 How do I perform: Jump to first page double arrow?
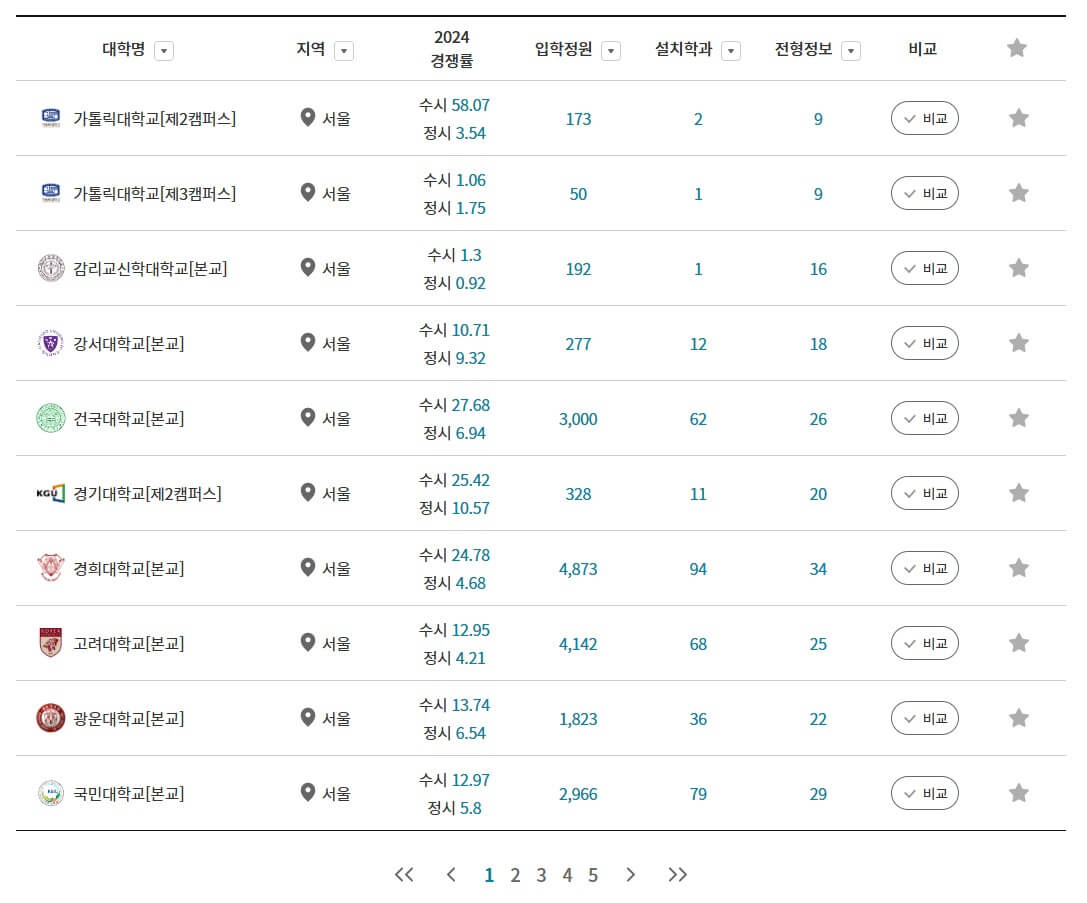coord(404,875)
